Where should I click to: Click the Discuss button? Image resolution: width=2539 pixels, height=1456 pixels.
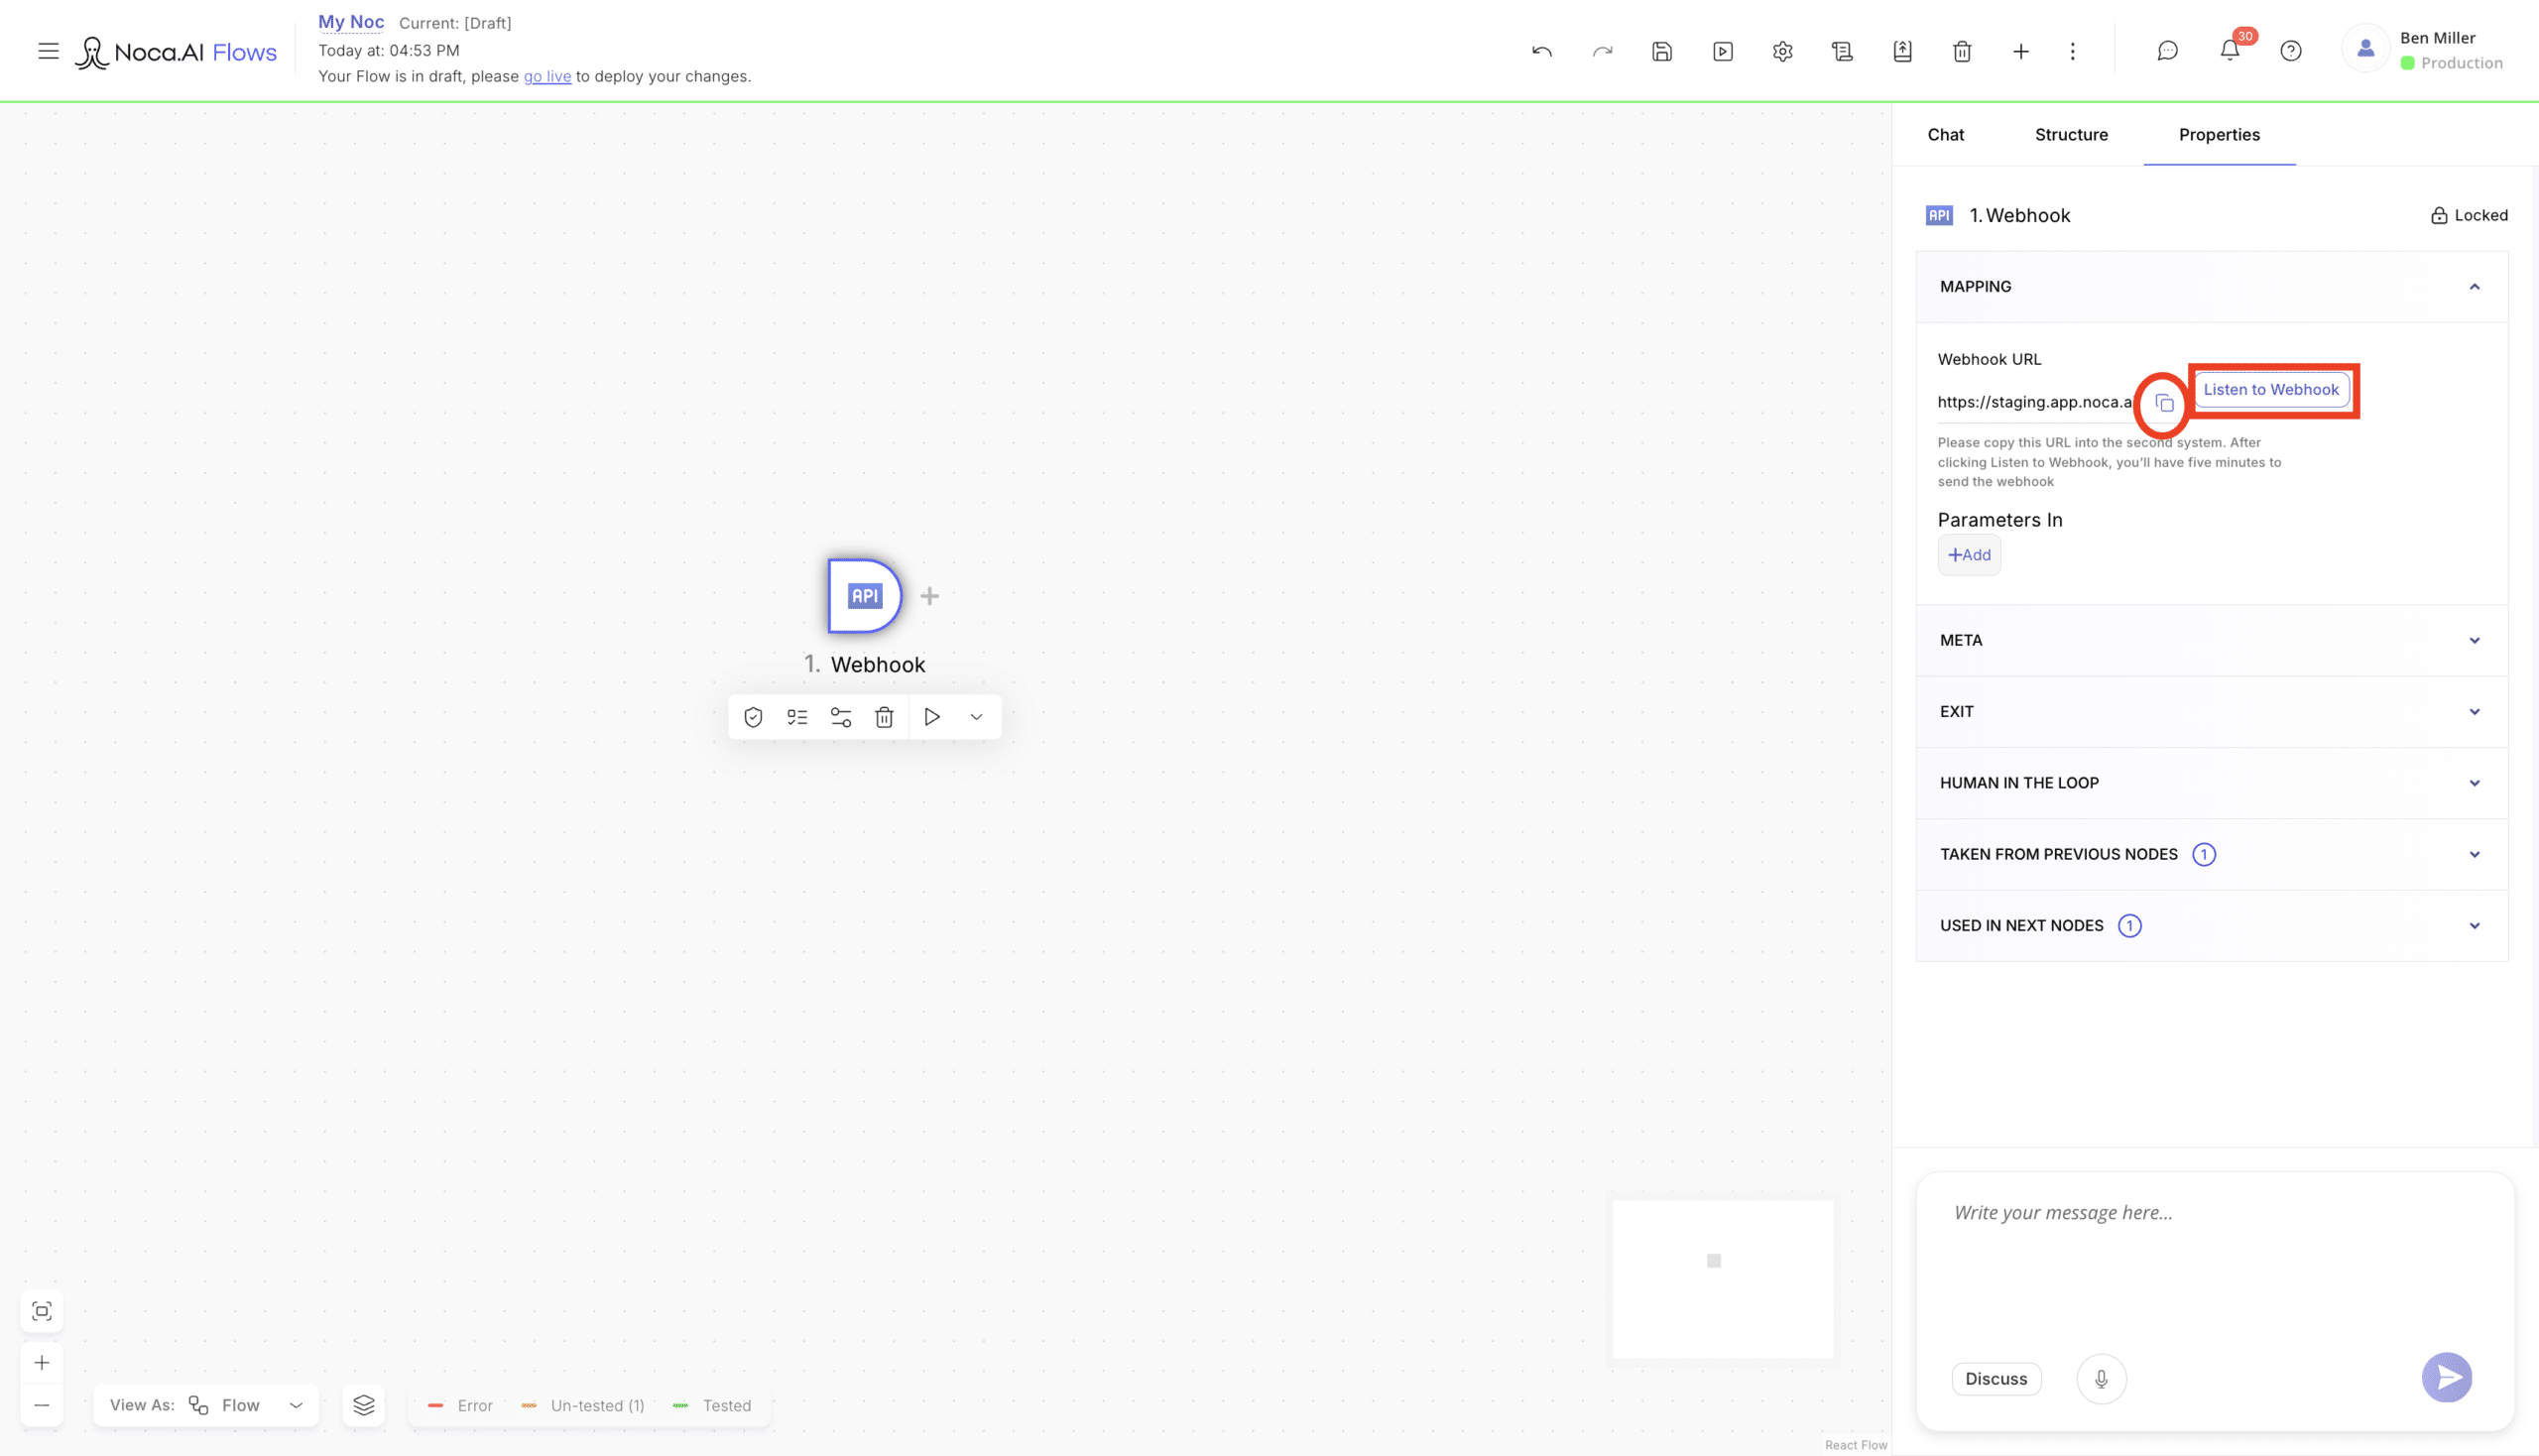pyautogui.click(x=1996, y=1379)
